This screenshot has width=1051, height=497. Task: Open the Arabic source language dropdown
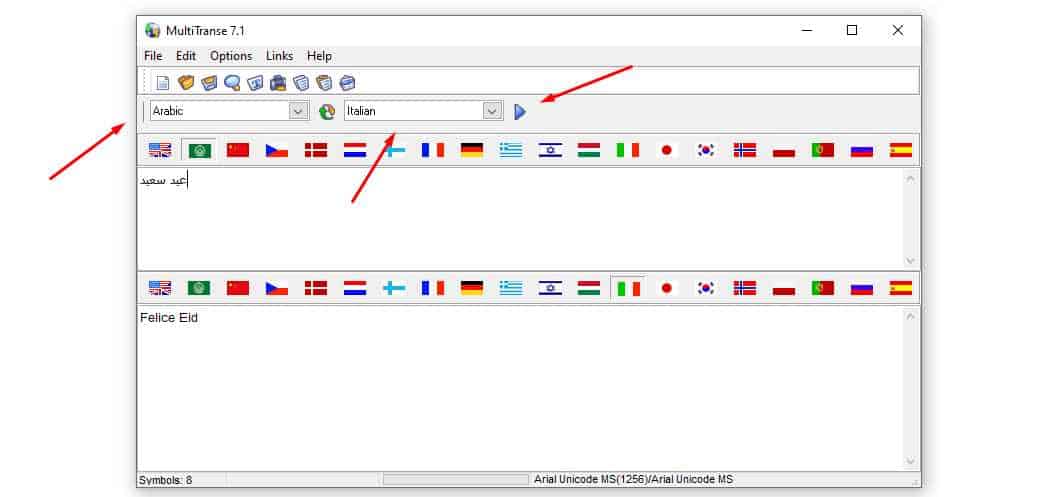point(299,111)
